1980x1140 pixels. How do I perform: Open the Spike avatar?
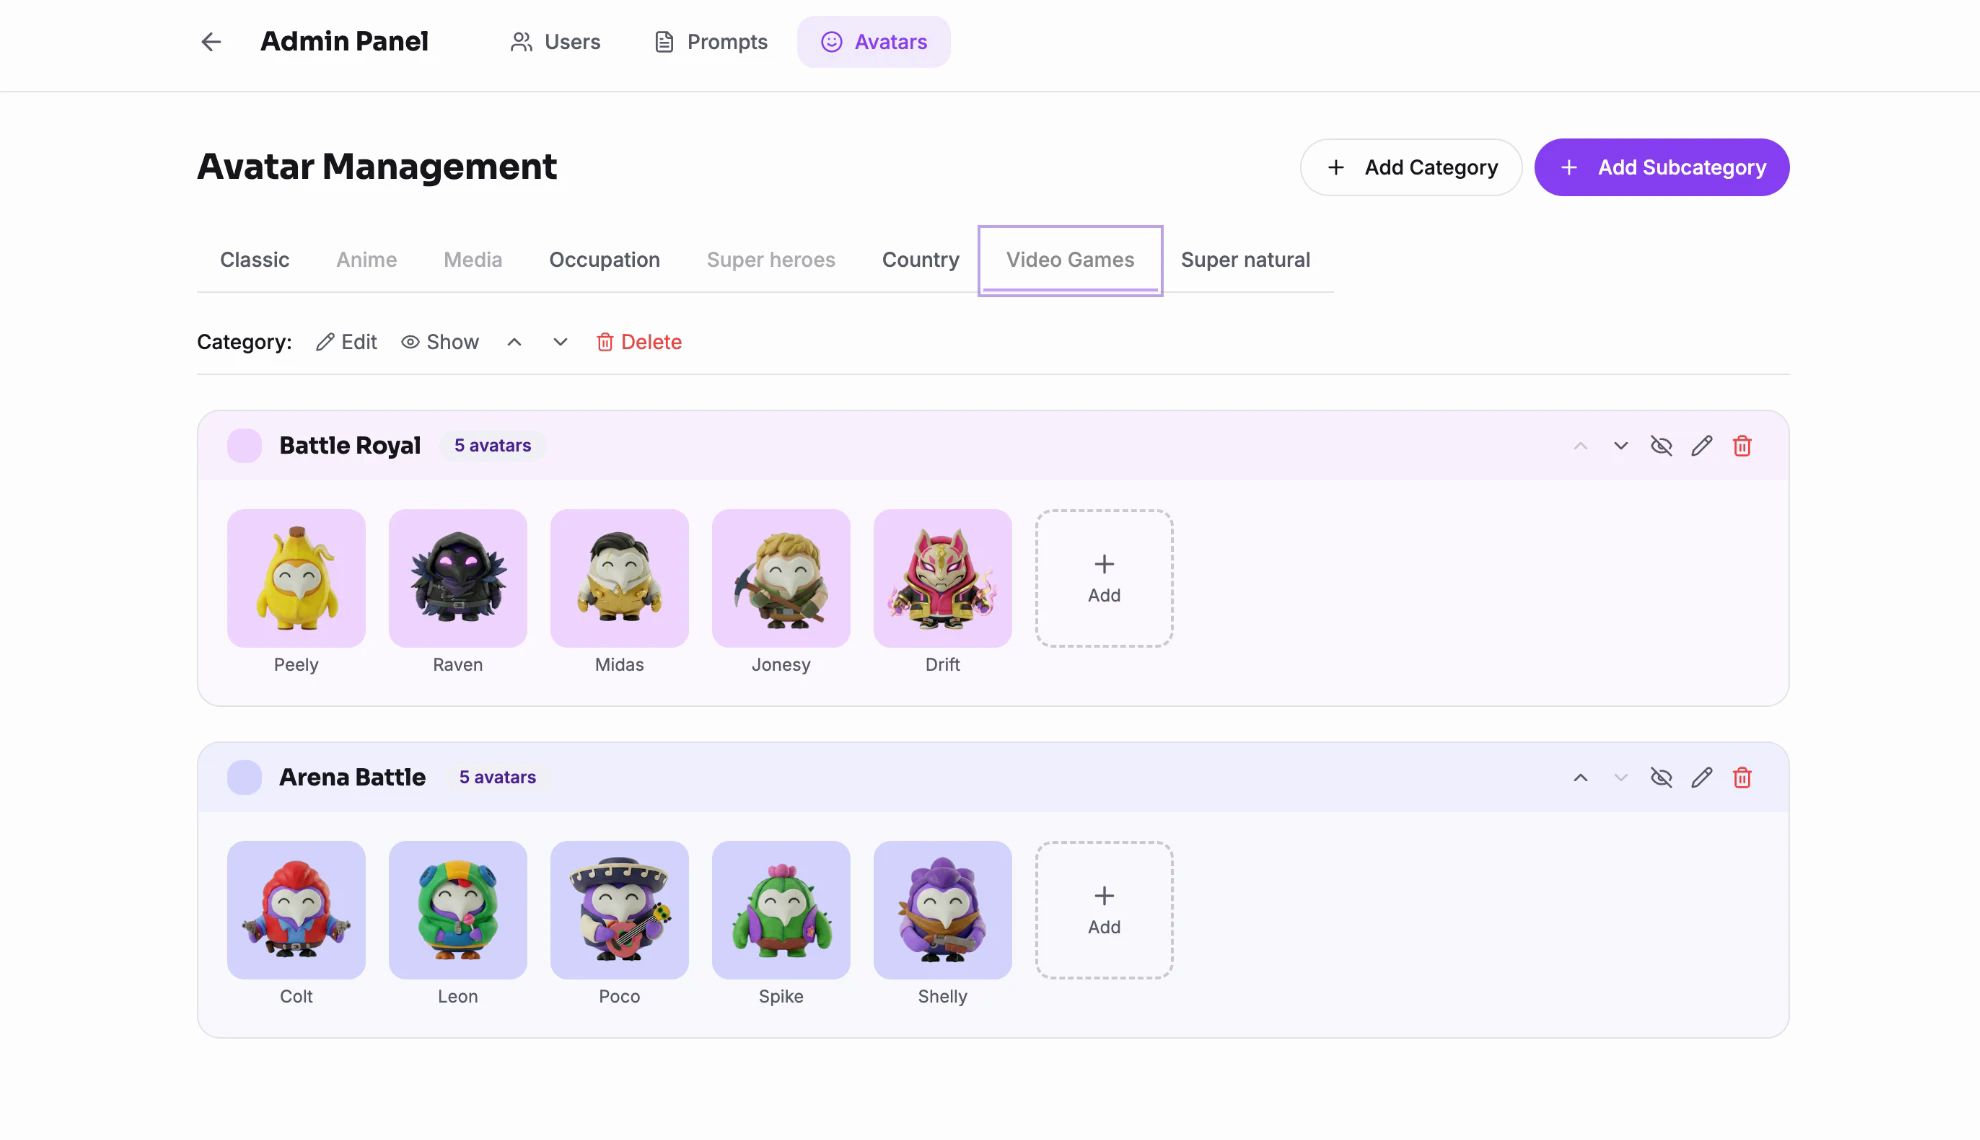(x=781, y=910)
